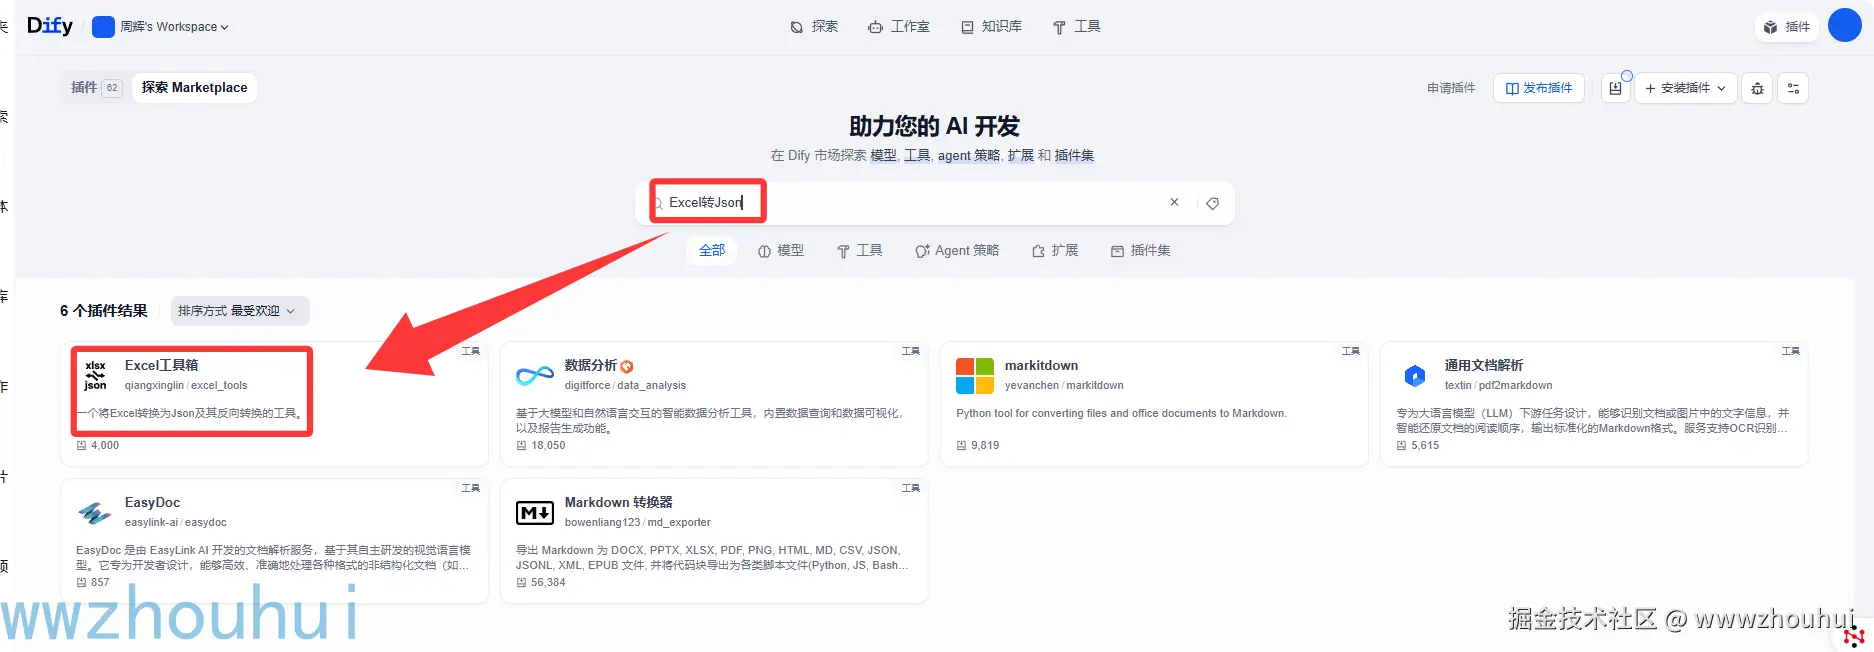This screenshot has width=1874, height=652.
Task: Select the 插件集 category filter
Action: 1141,251
